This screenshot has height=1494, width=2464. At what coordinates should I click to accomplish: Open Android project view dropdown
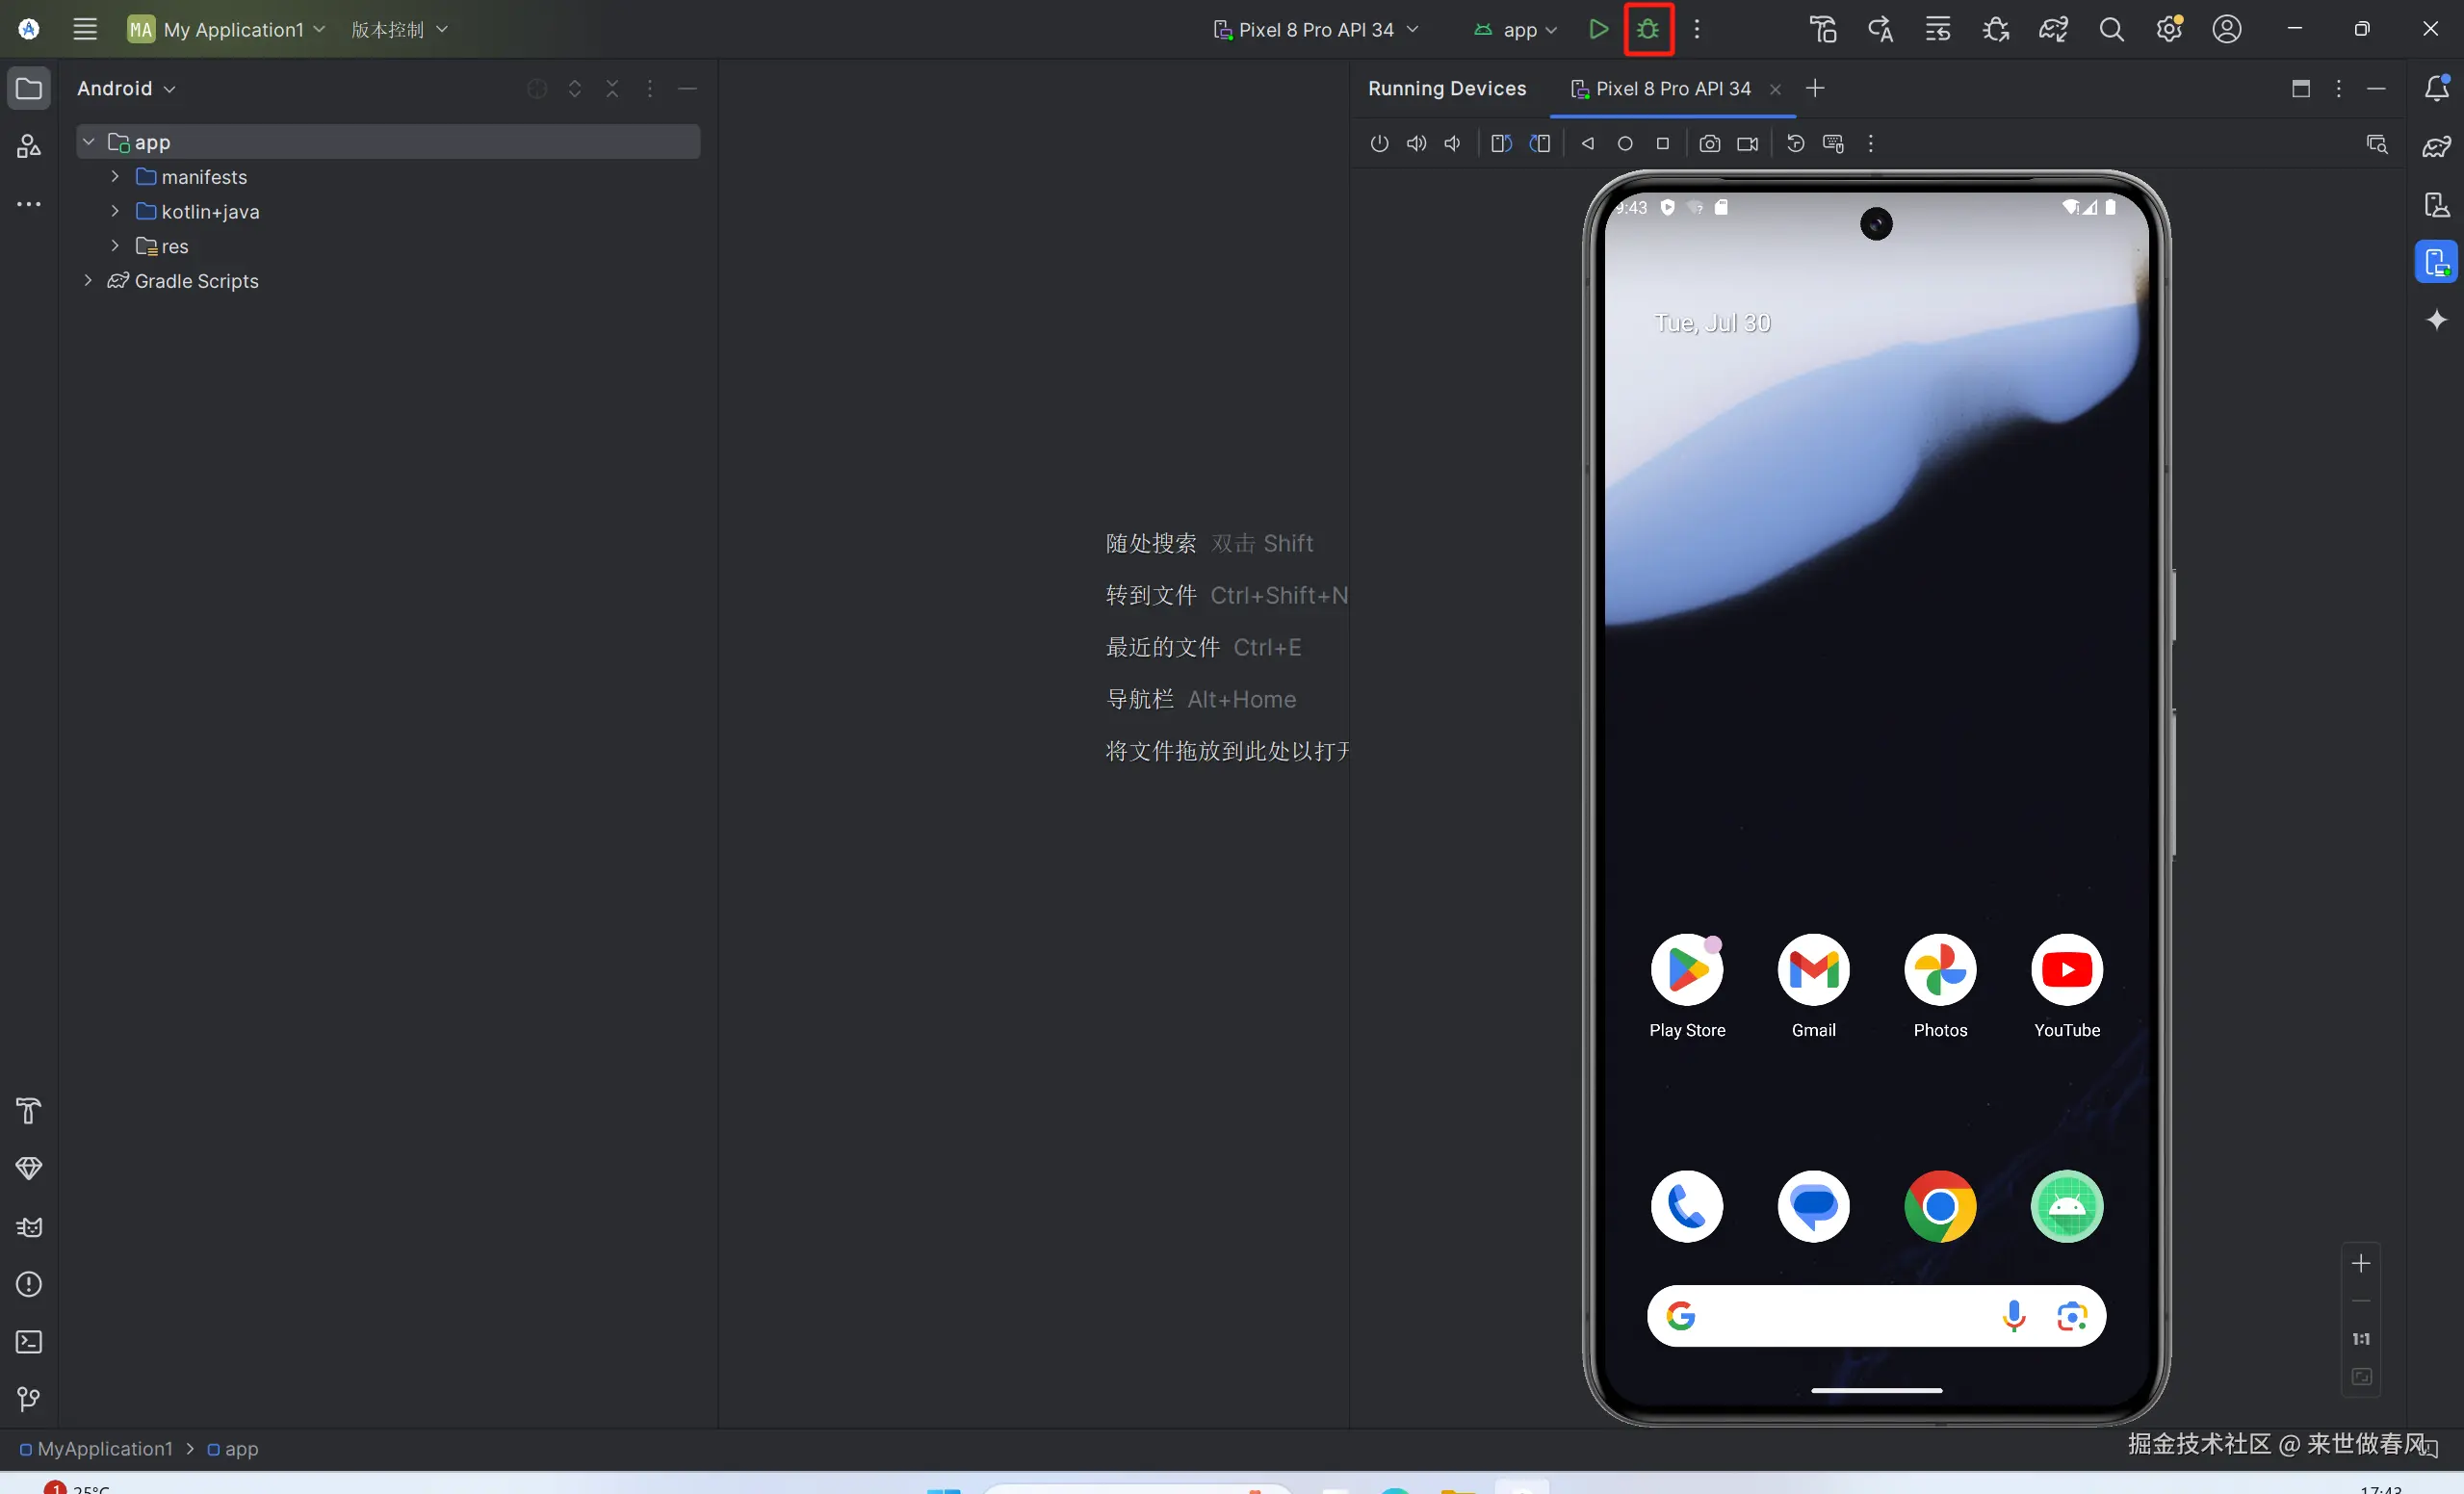(126, 89)
